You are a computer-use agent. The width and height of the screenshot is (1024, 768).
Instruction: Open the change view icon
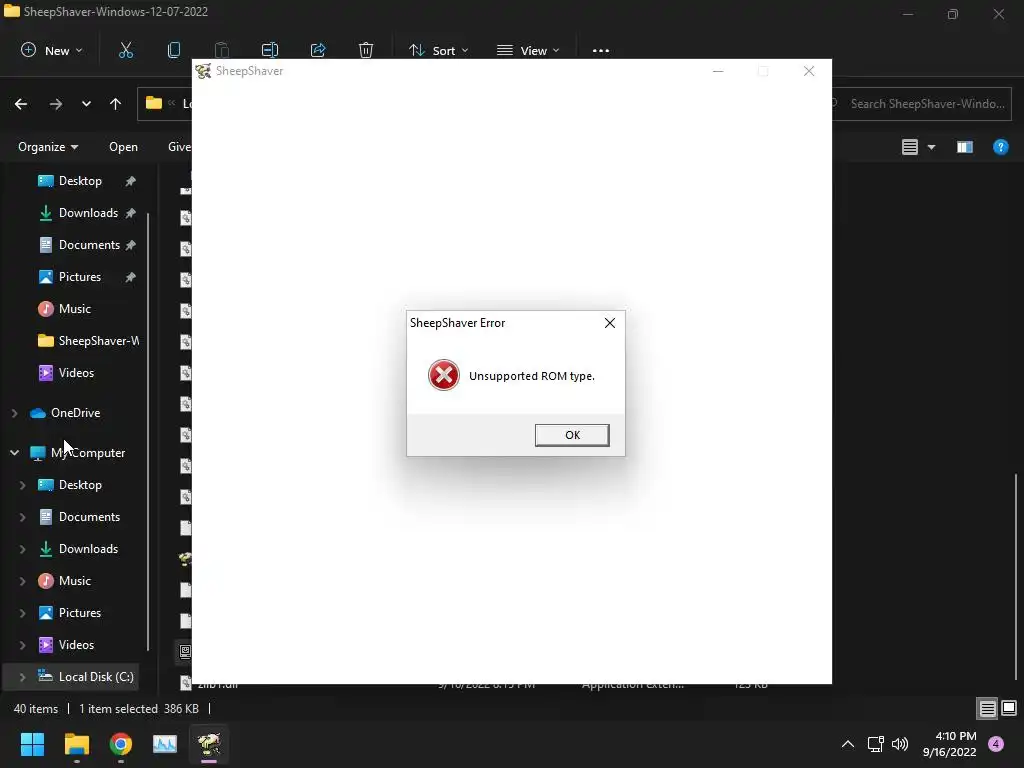(x=910, y=147)
